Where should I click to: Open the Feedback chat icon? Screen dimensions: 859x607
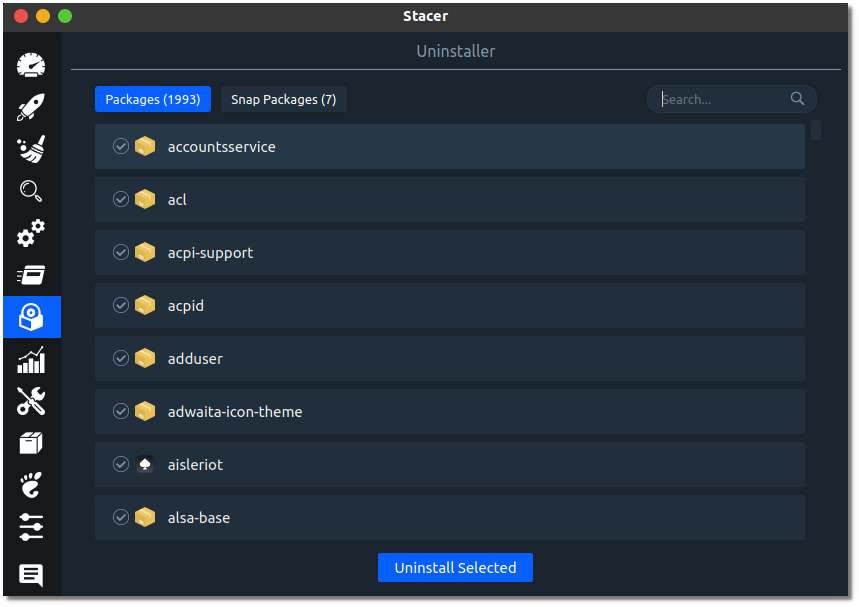[31, 575]
